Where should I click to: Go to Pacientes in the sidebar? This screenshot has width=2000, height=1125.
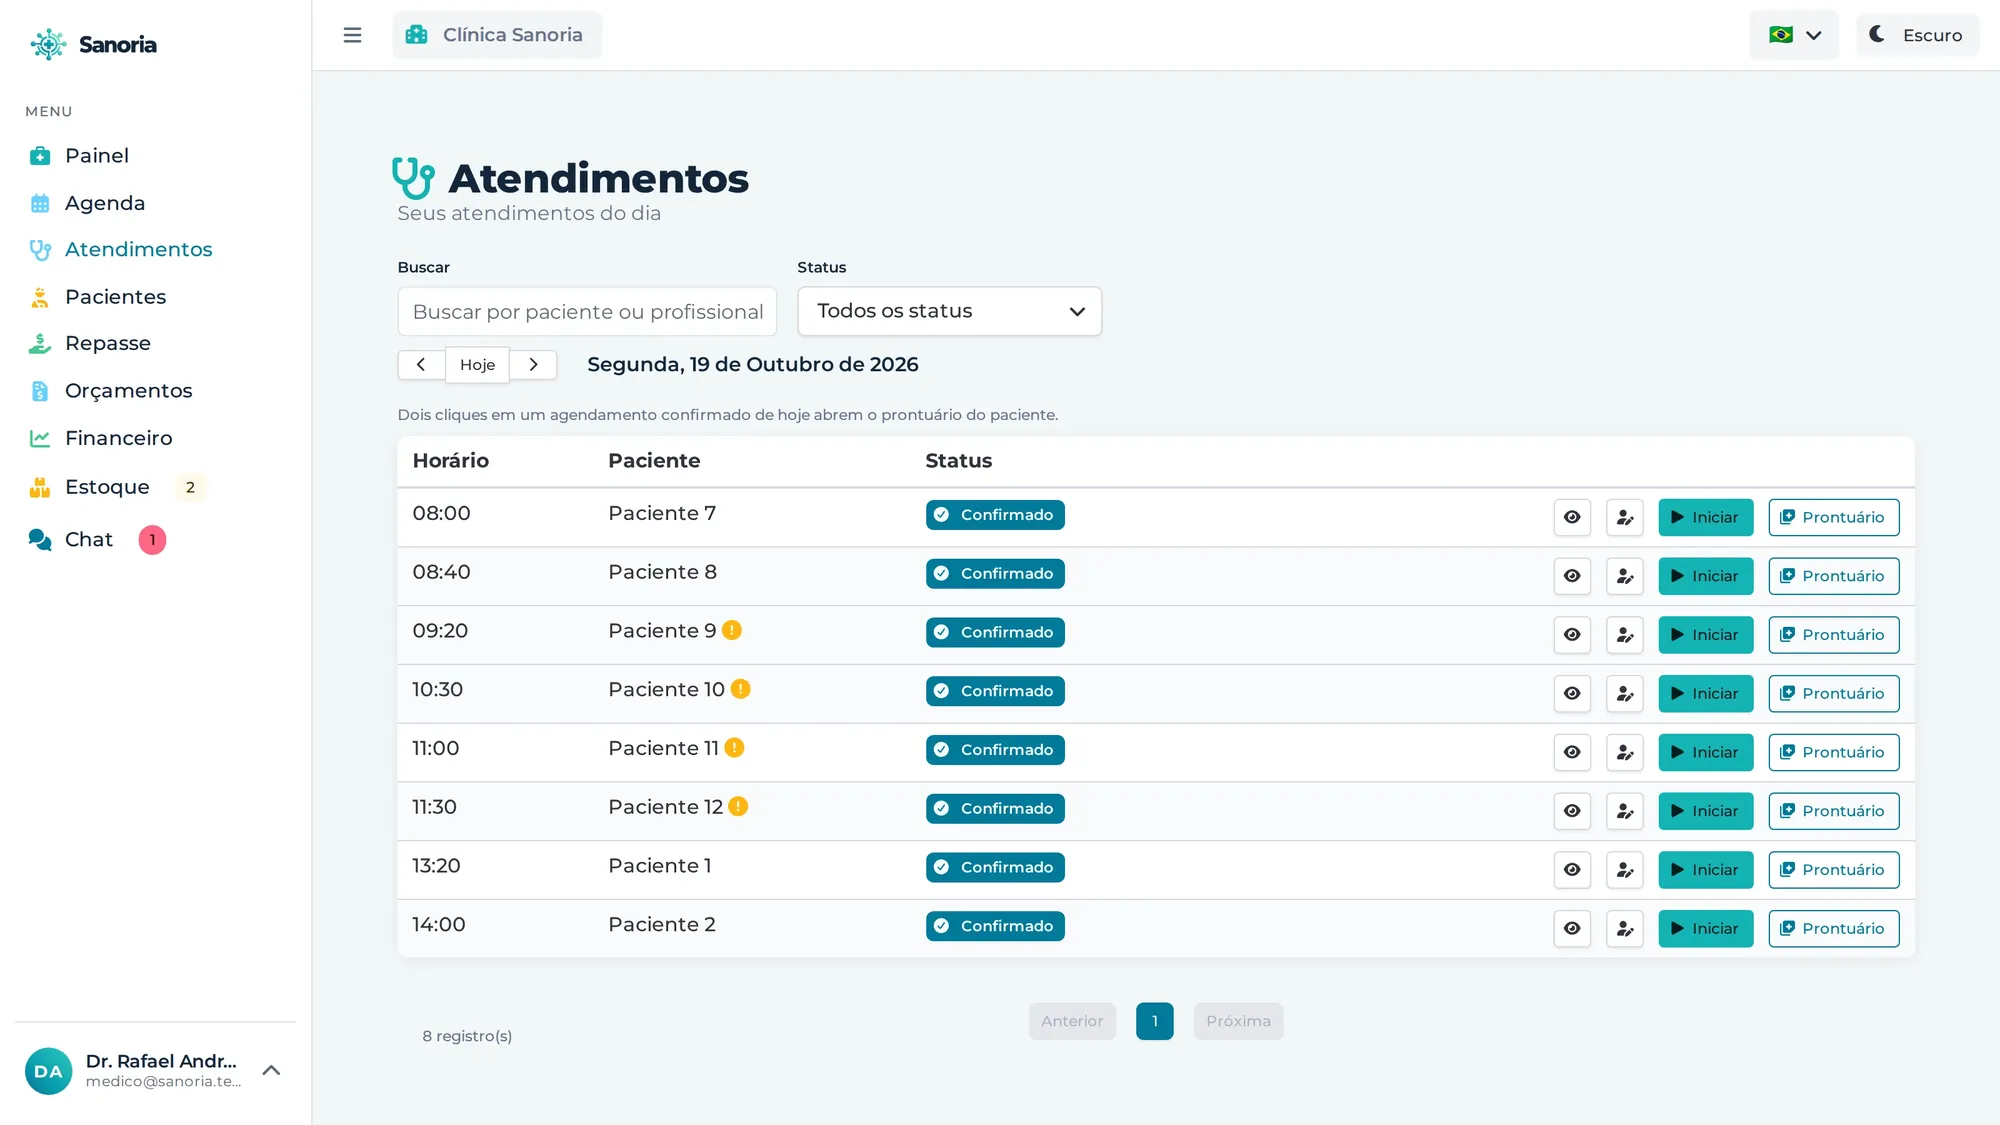116,297
